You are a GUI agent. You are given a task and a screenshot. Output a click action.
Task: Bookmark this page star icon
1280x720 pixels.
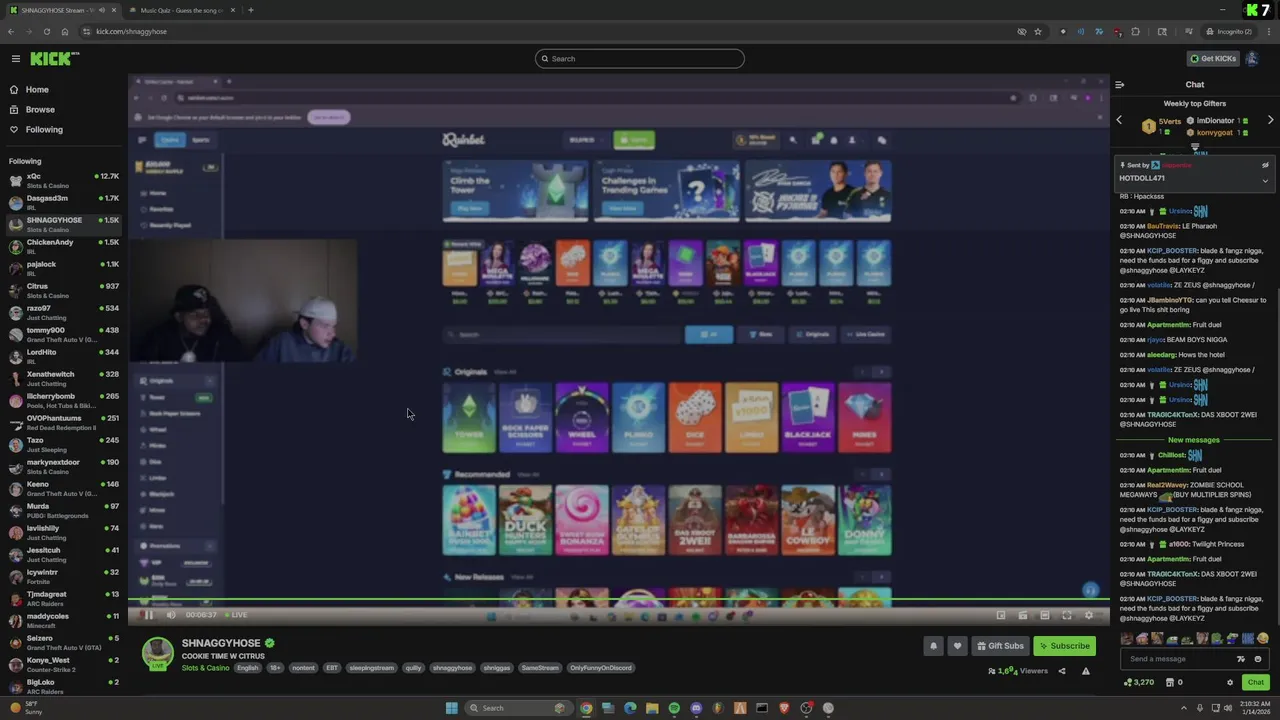click(1038, 32)
